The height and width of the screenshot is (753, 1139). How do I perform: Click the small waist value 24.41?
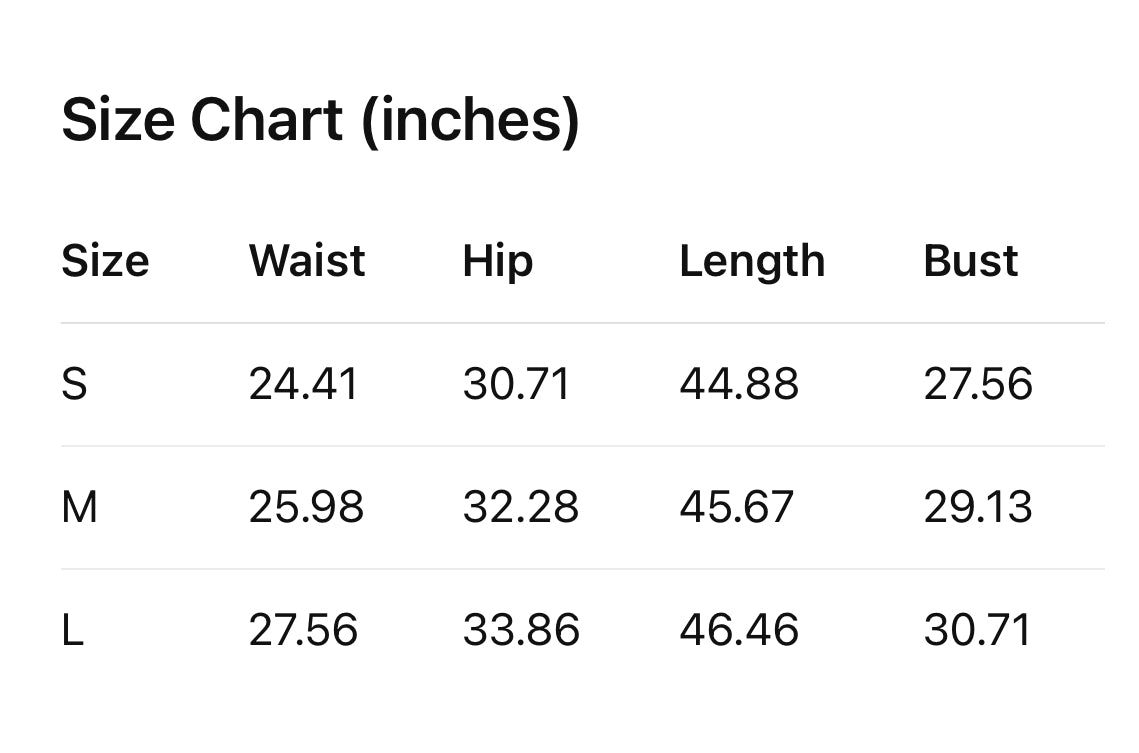303,384
